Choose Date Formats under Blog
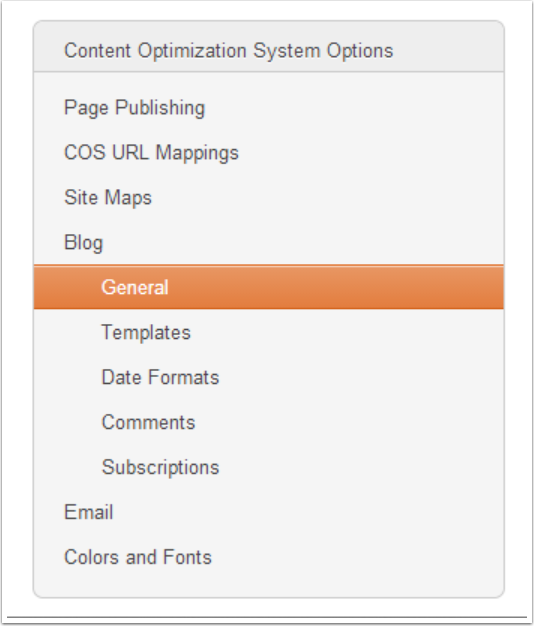Viewport: 534px width, 626px height. 160,378
